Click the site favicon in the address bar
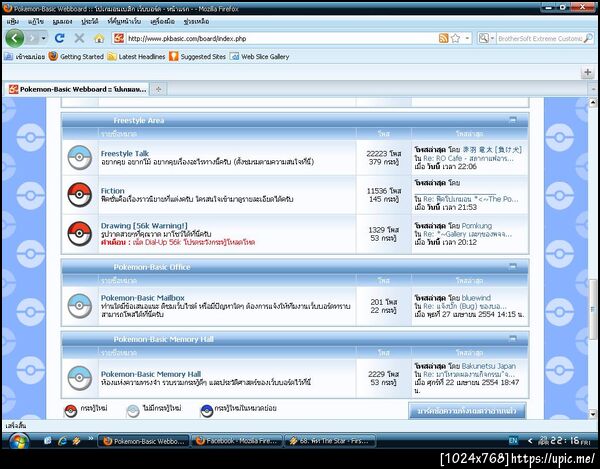The height and width of the screenshot is (469, 600). tap(119, 38)
